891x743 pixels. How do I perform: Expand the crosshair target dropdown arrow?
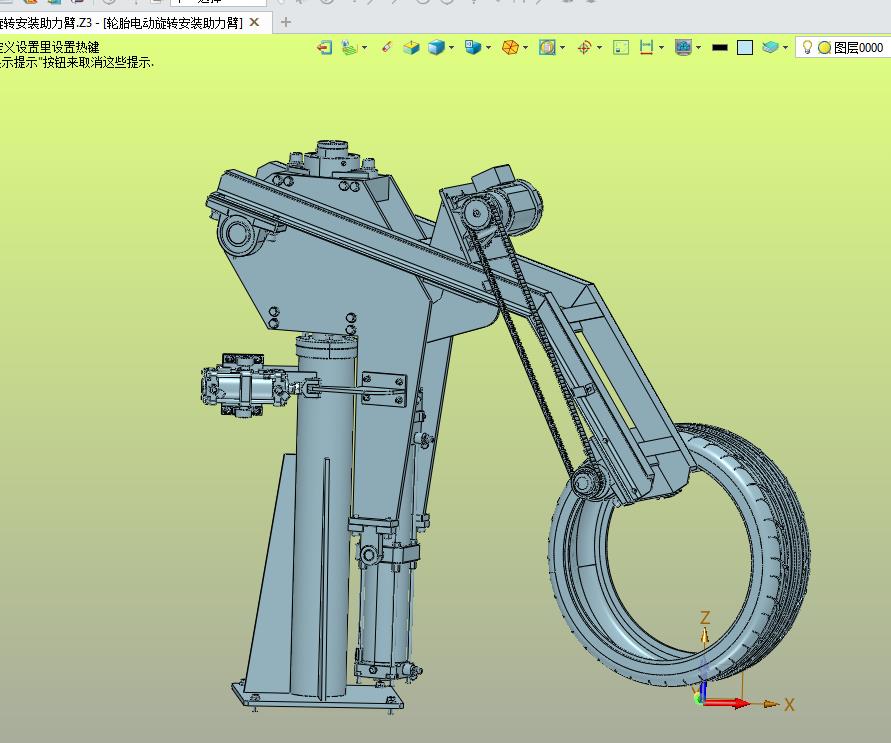point(599,48)
